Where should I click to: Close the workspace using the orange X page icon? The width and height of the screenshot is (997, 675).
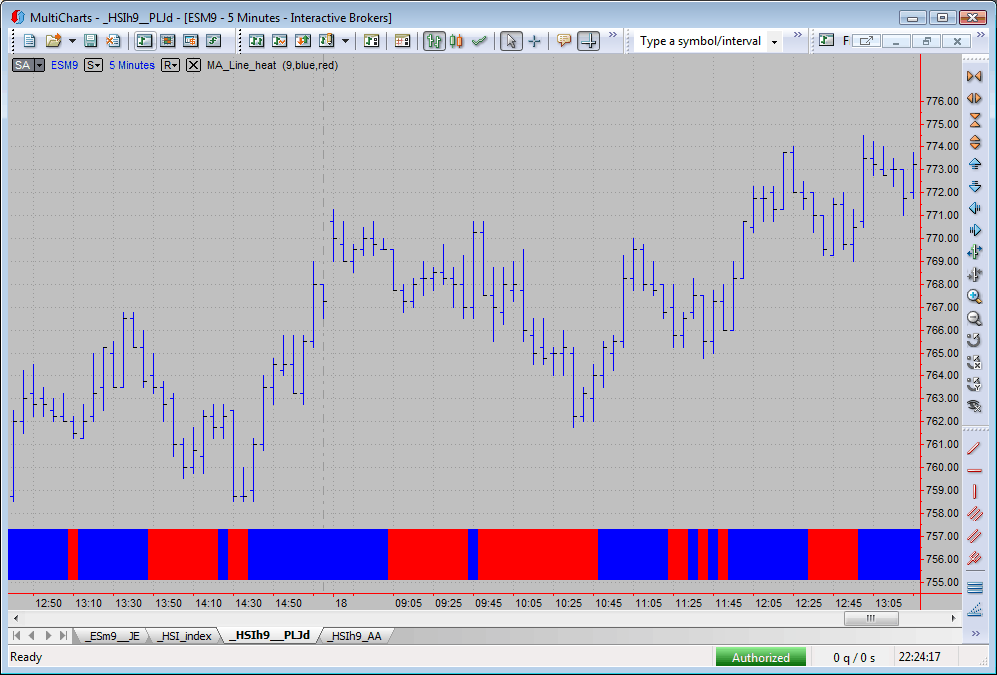coord(113,41)
